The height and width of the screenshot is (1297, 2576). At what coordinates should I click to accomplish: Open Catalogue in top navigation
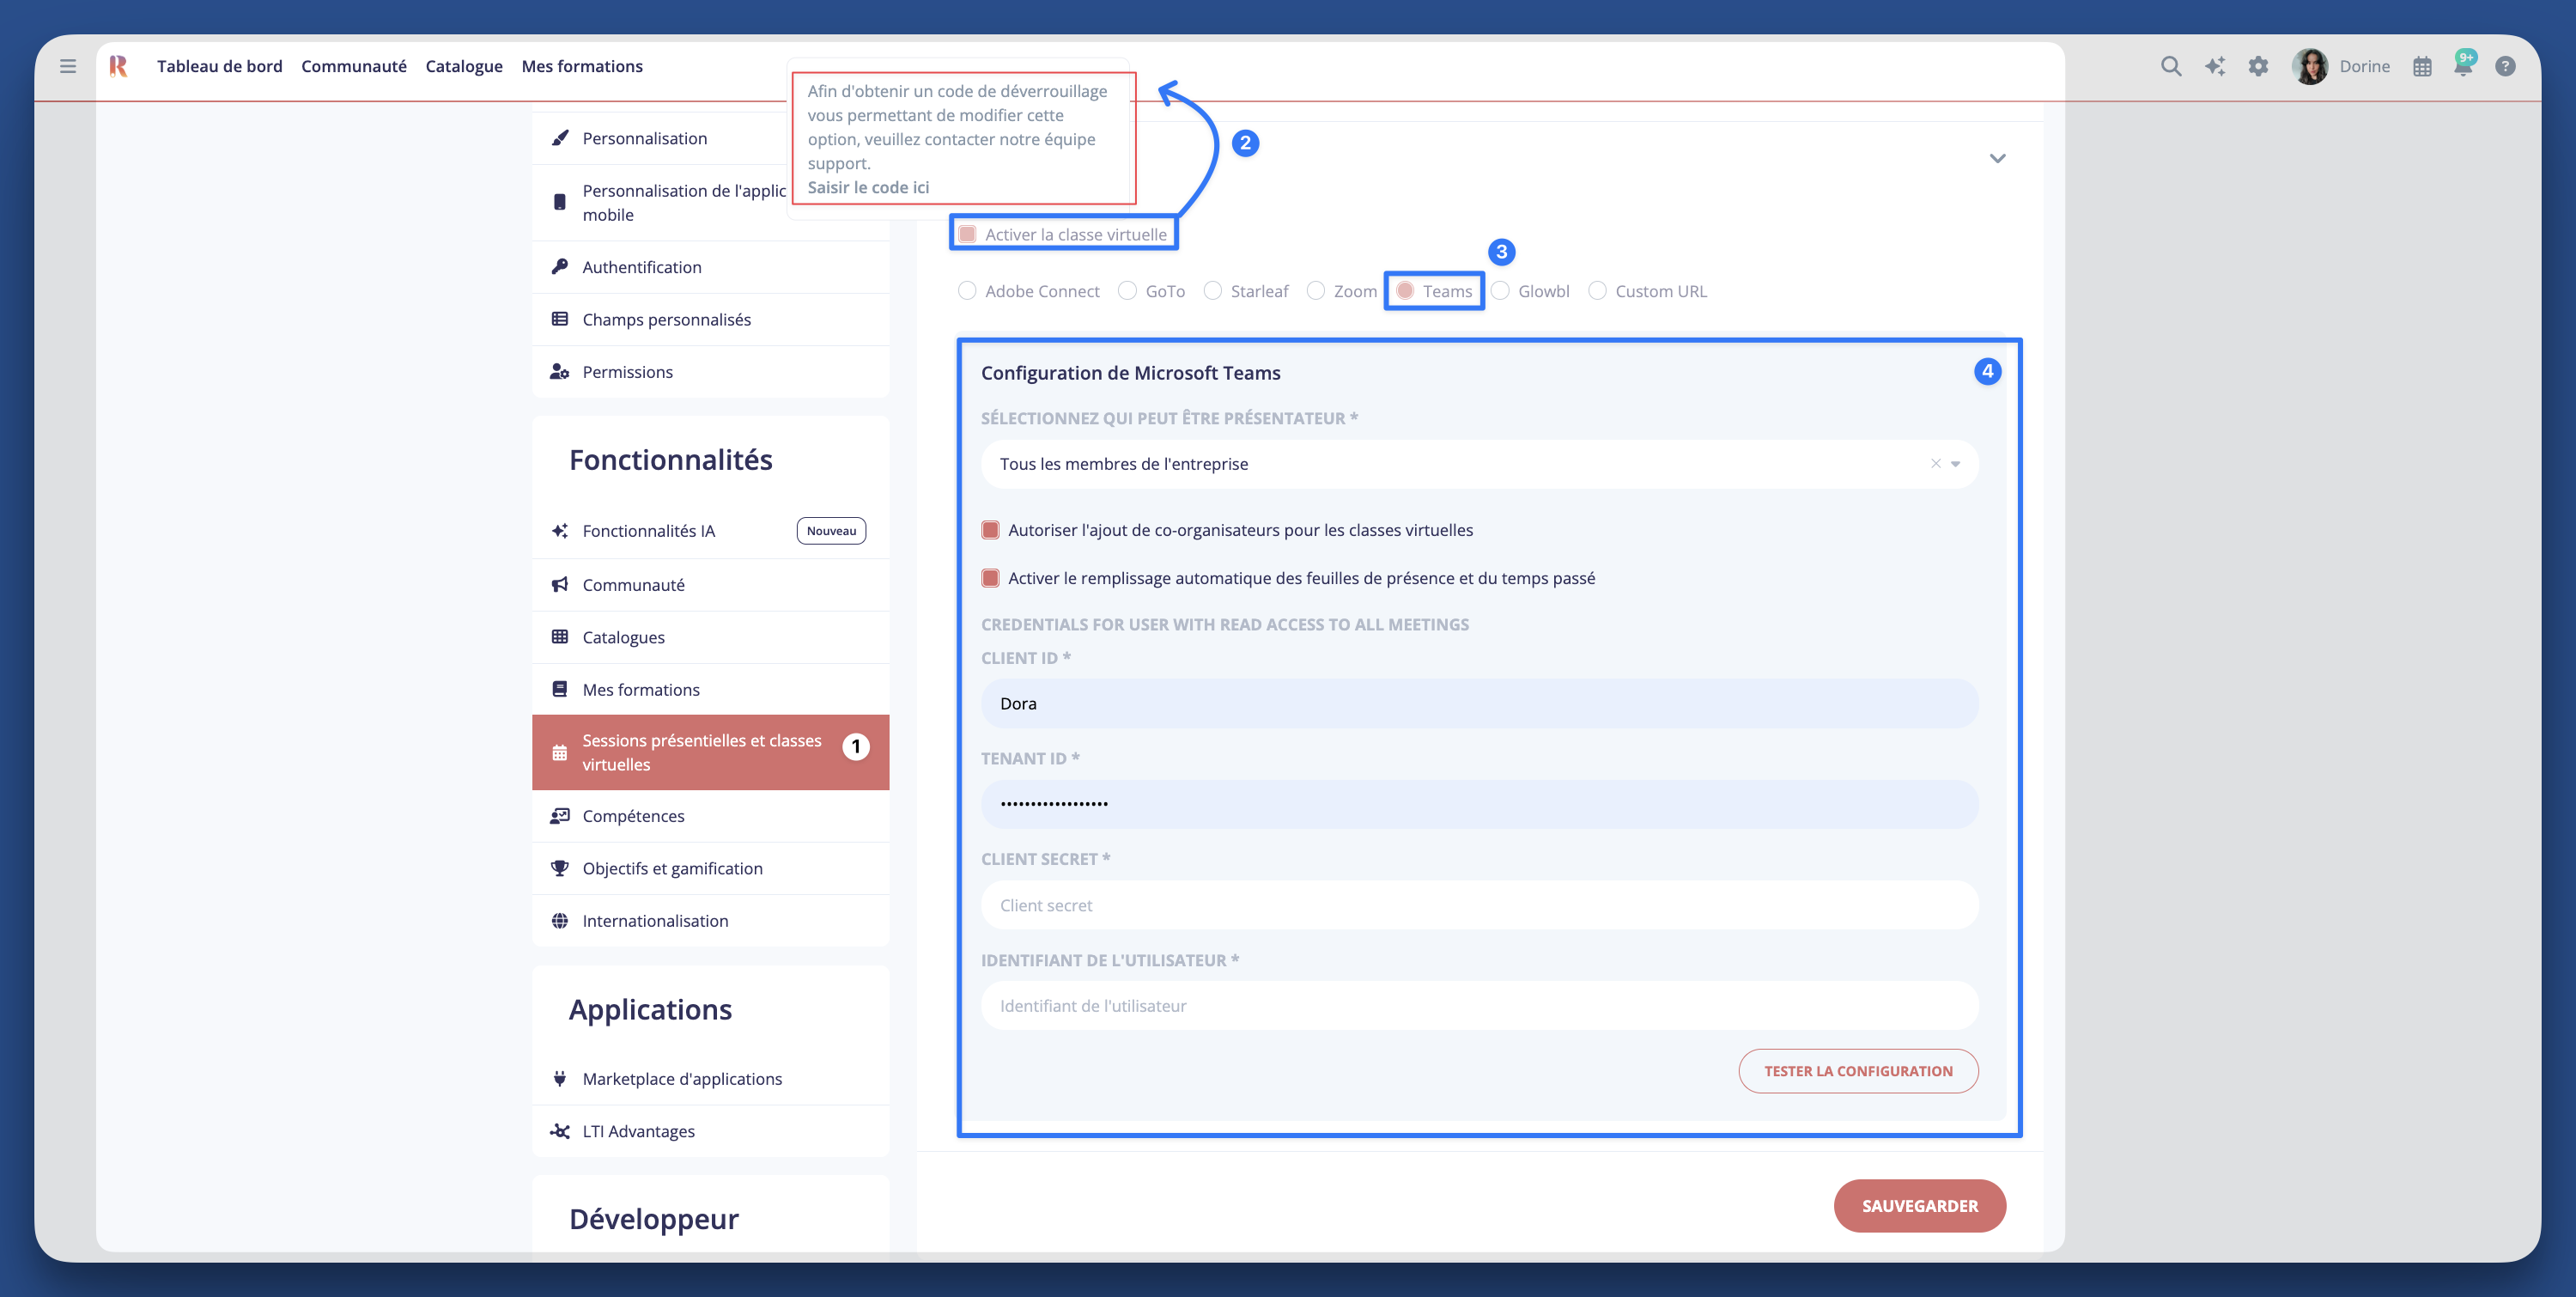pyautogui.click(x=464, y=66)
